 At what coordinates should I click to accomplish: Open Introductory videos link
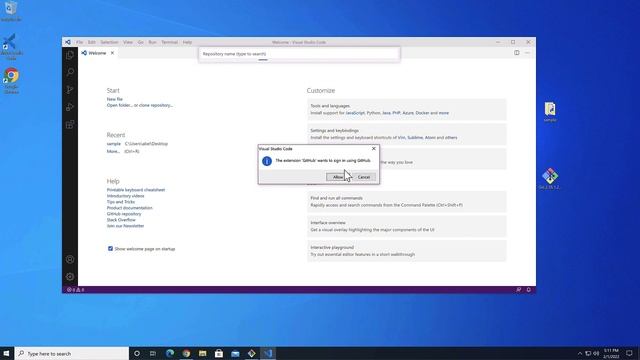point(125,196)
